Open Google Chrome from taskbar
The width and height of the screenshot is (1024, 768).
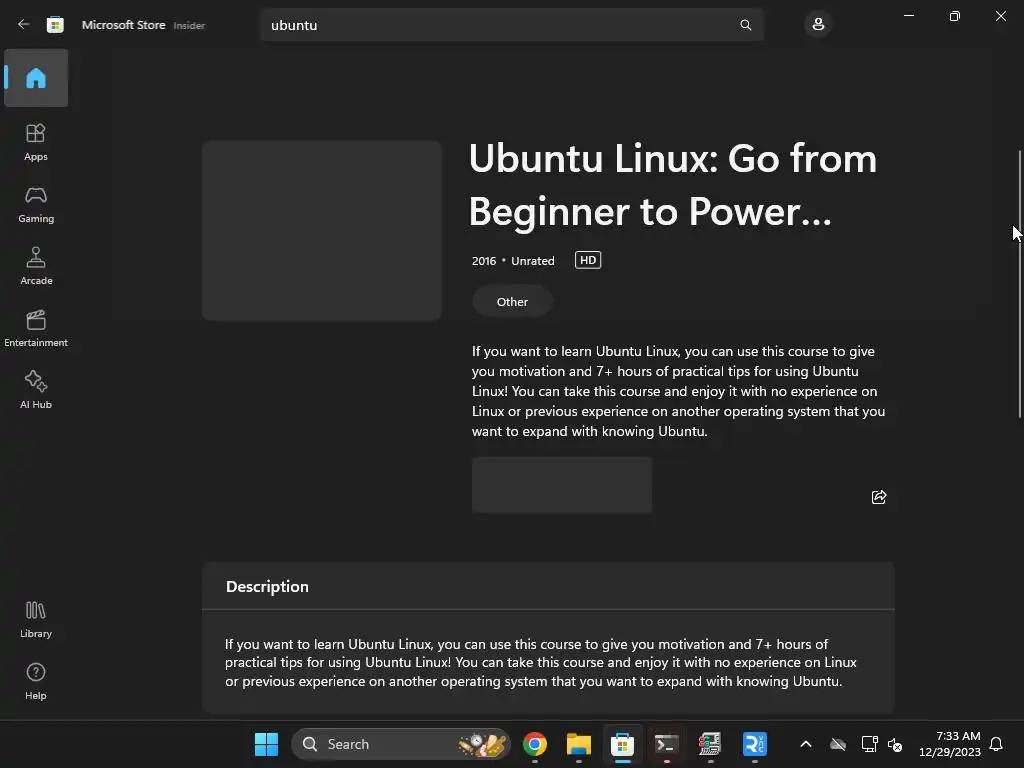(535, 744)
